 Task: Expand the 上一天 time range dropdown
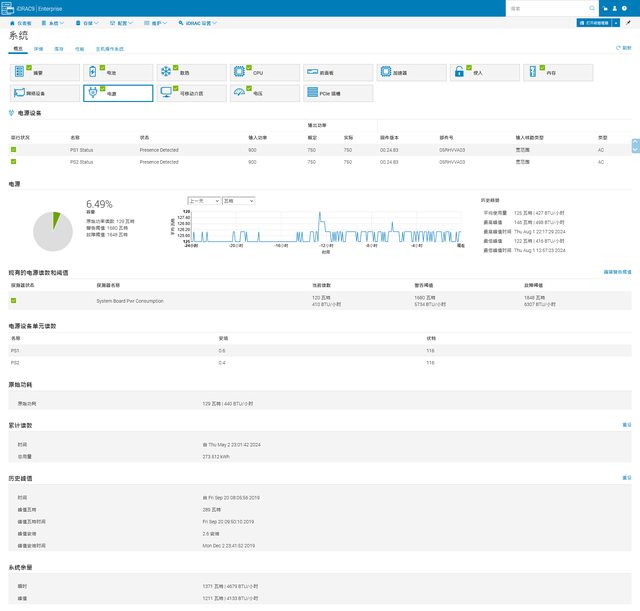click(203, 201)
